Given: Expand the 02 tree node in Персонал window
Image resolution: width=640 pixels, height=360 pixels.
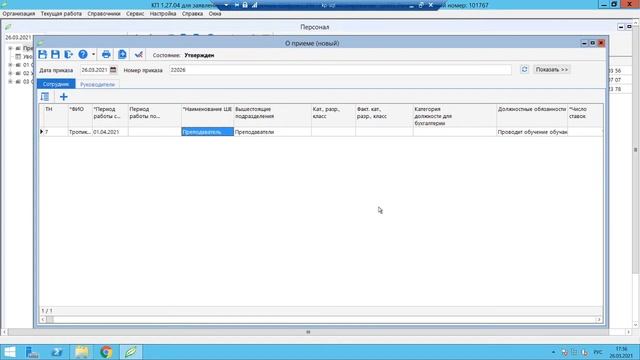Looking at the screenshot, I should pyautogui.click(x=10, y=73).
